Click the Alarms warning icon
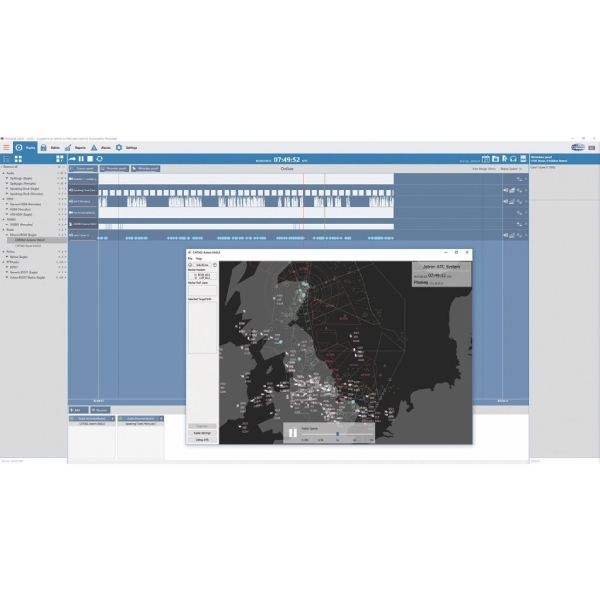The width and height of the screenshot is (600, 600). [99, 147]
